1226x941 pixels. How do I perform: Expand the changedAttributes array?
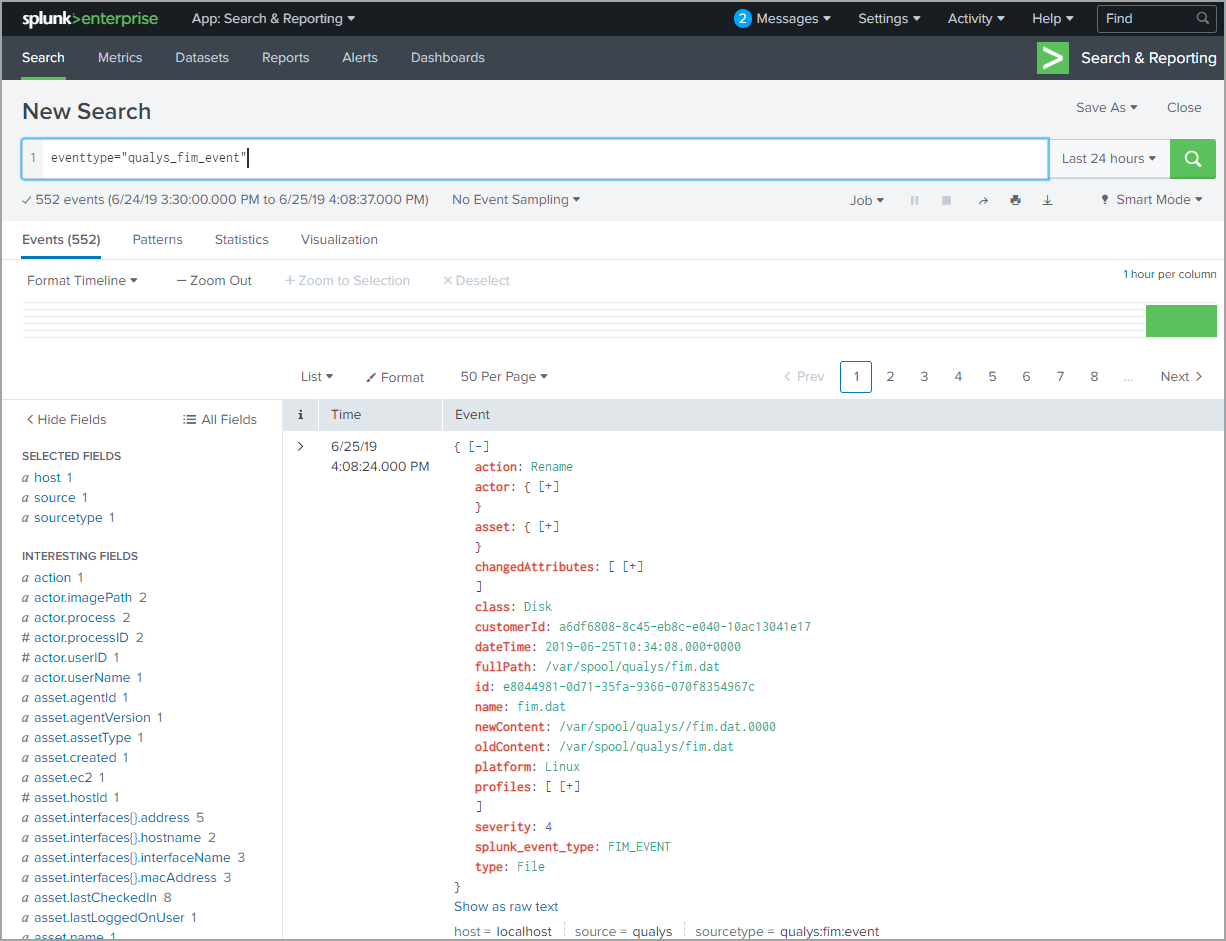(x=633, y=567)
